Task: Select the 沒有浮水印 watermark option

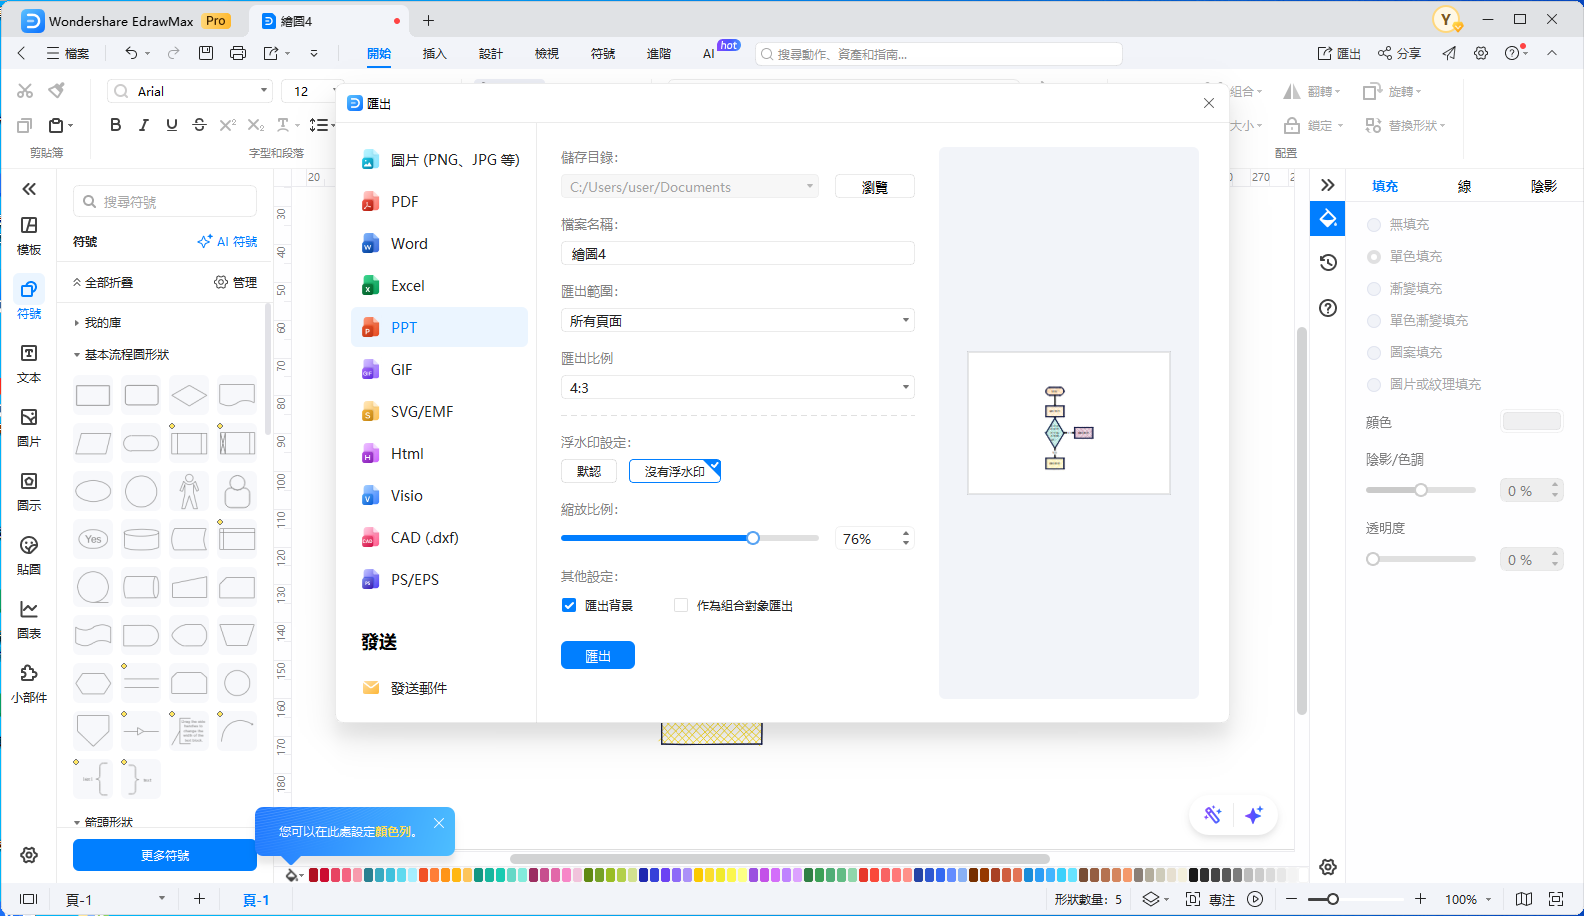Action: 674,471
